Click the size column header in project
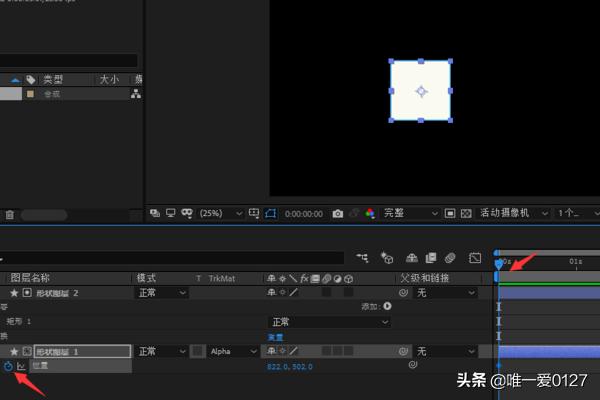The height and width of the screenshot is (400, 600). coord(109,80)
